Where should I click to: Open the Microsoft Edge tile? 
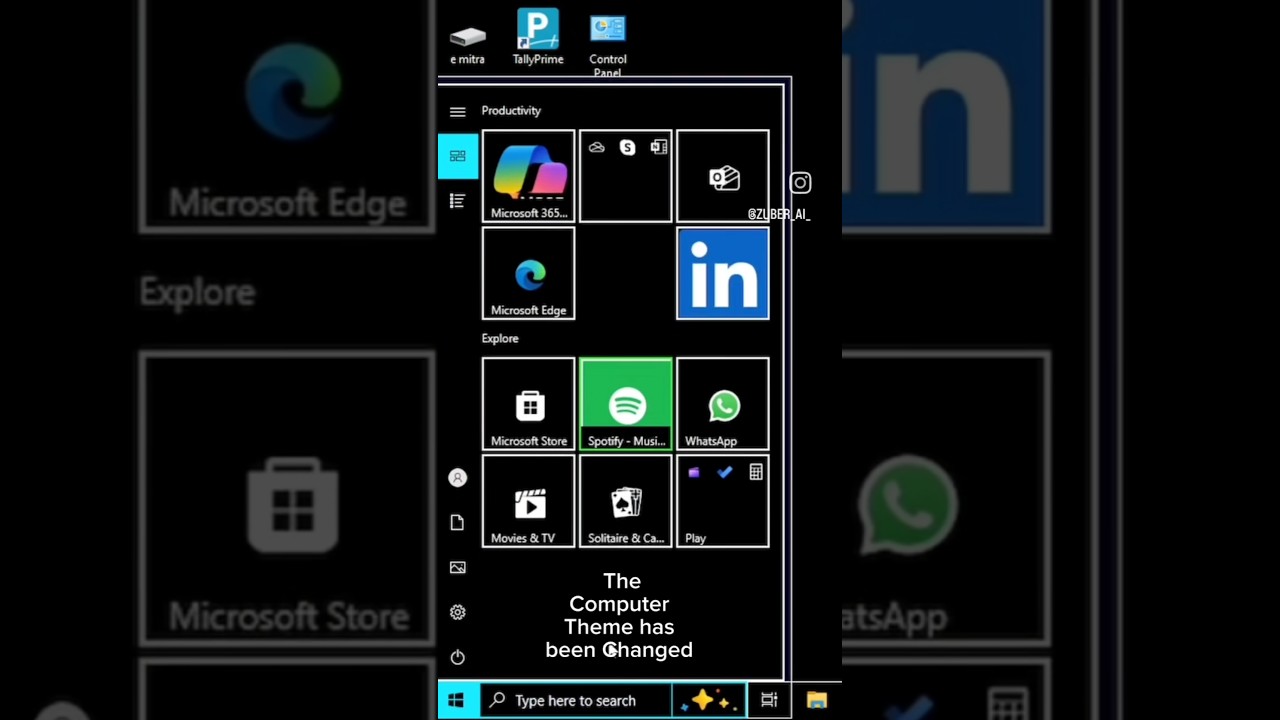click(528, 273)
